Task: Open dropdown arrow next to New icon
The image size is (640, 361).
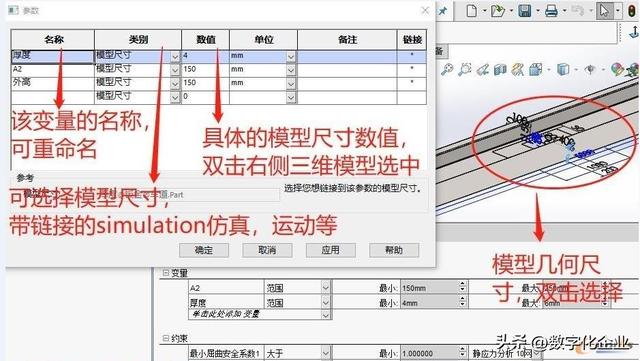Action: click(x=484, y=11)
